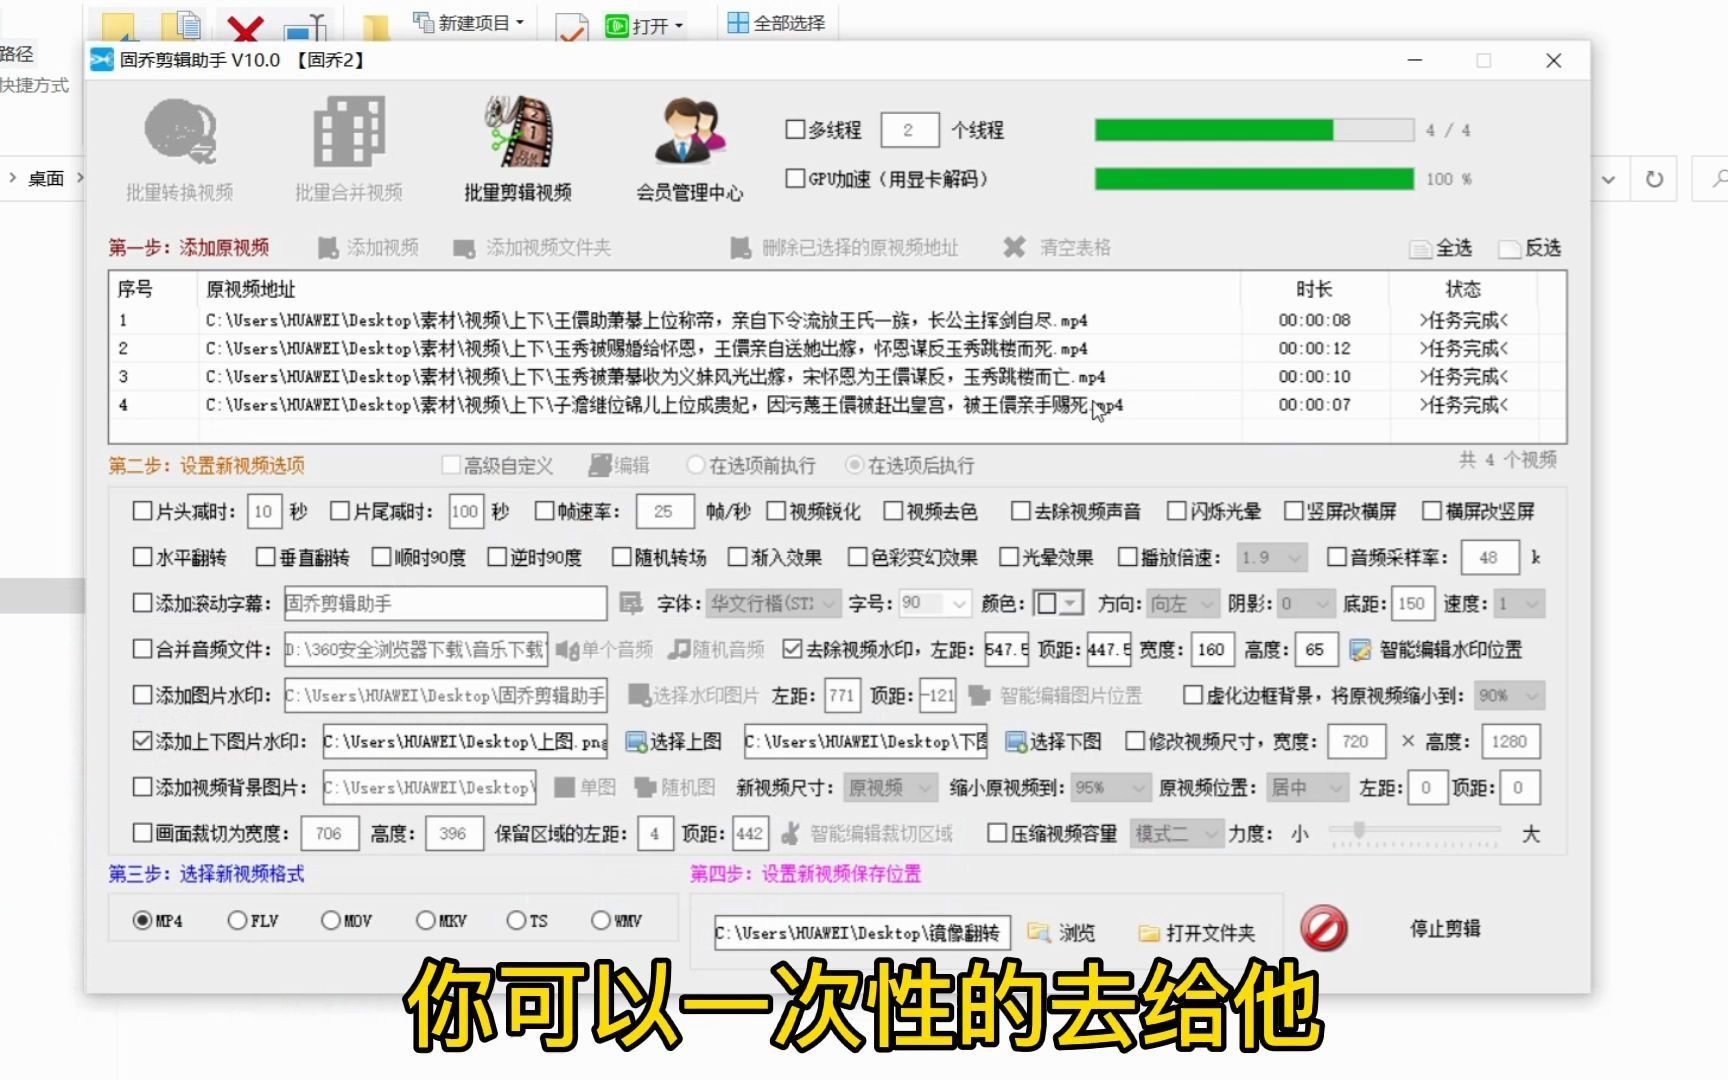Check the 片头减时 option

[142, 511]
